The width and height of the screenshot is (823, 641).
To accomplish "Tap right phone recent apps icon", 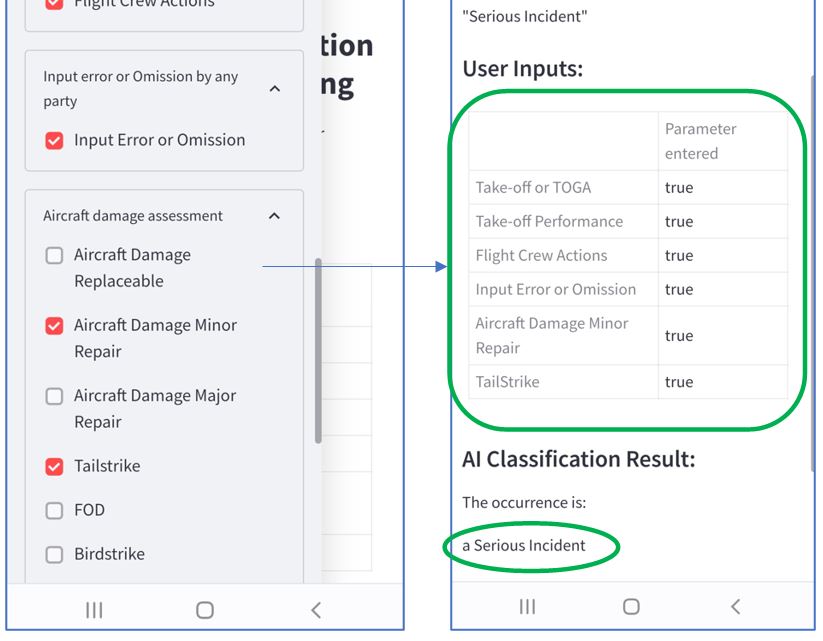I will click(x=527, y=606).
